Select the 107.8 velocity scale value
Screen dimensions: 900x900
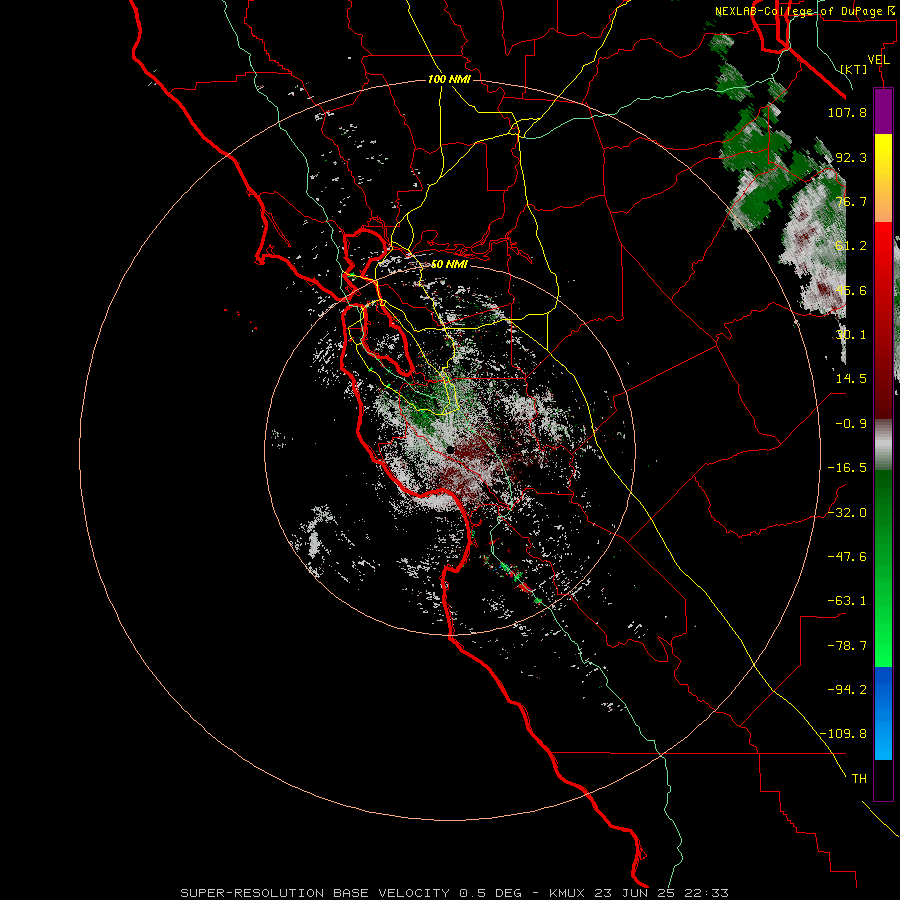[x=847, y=112]
